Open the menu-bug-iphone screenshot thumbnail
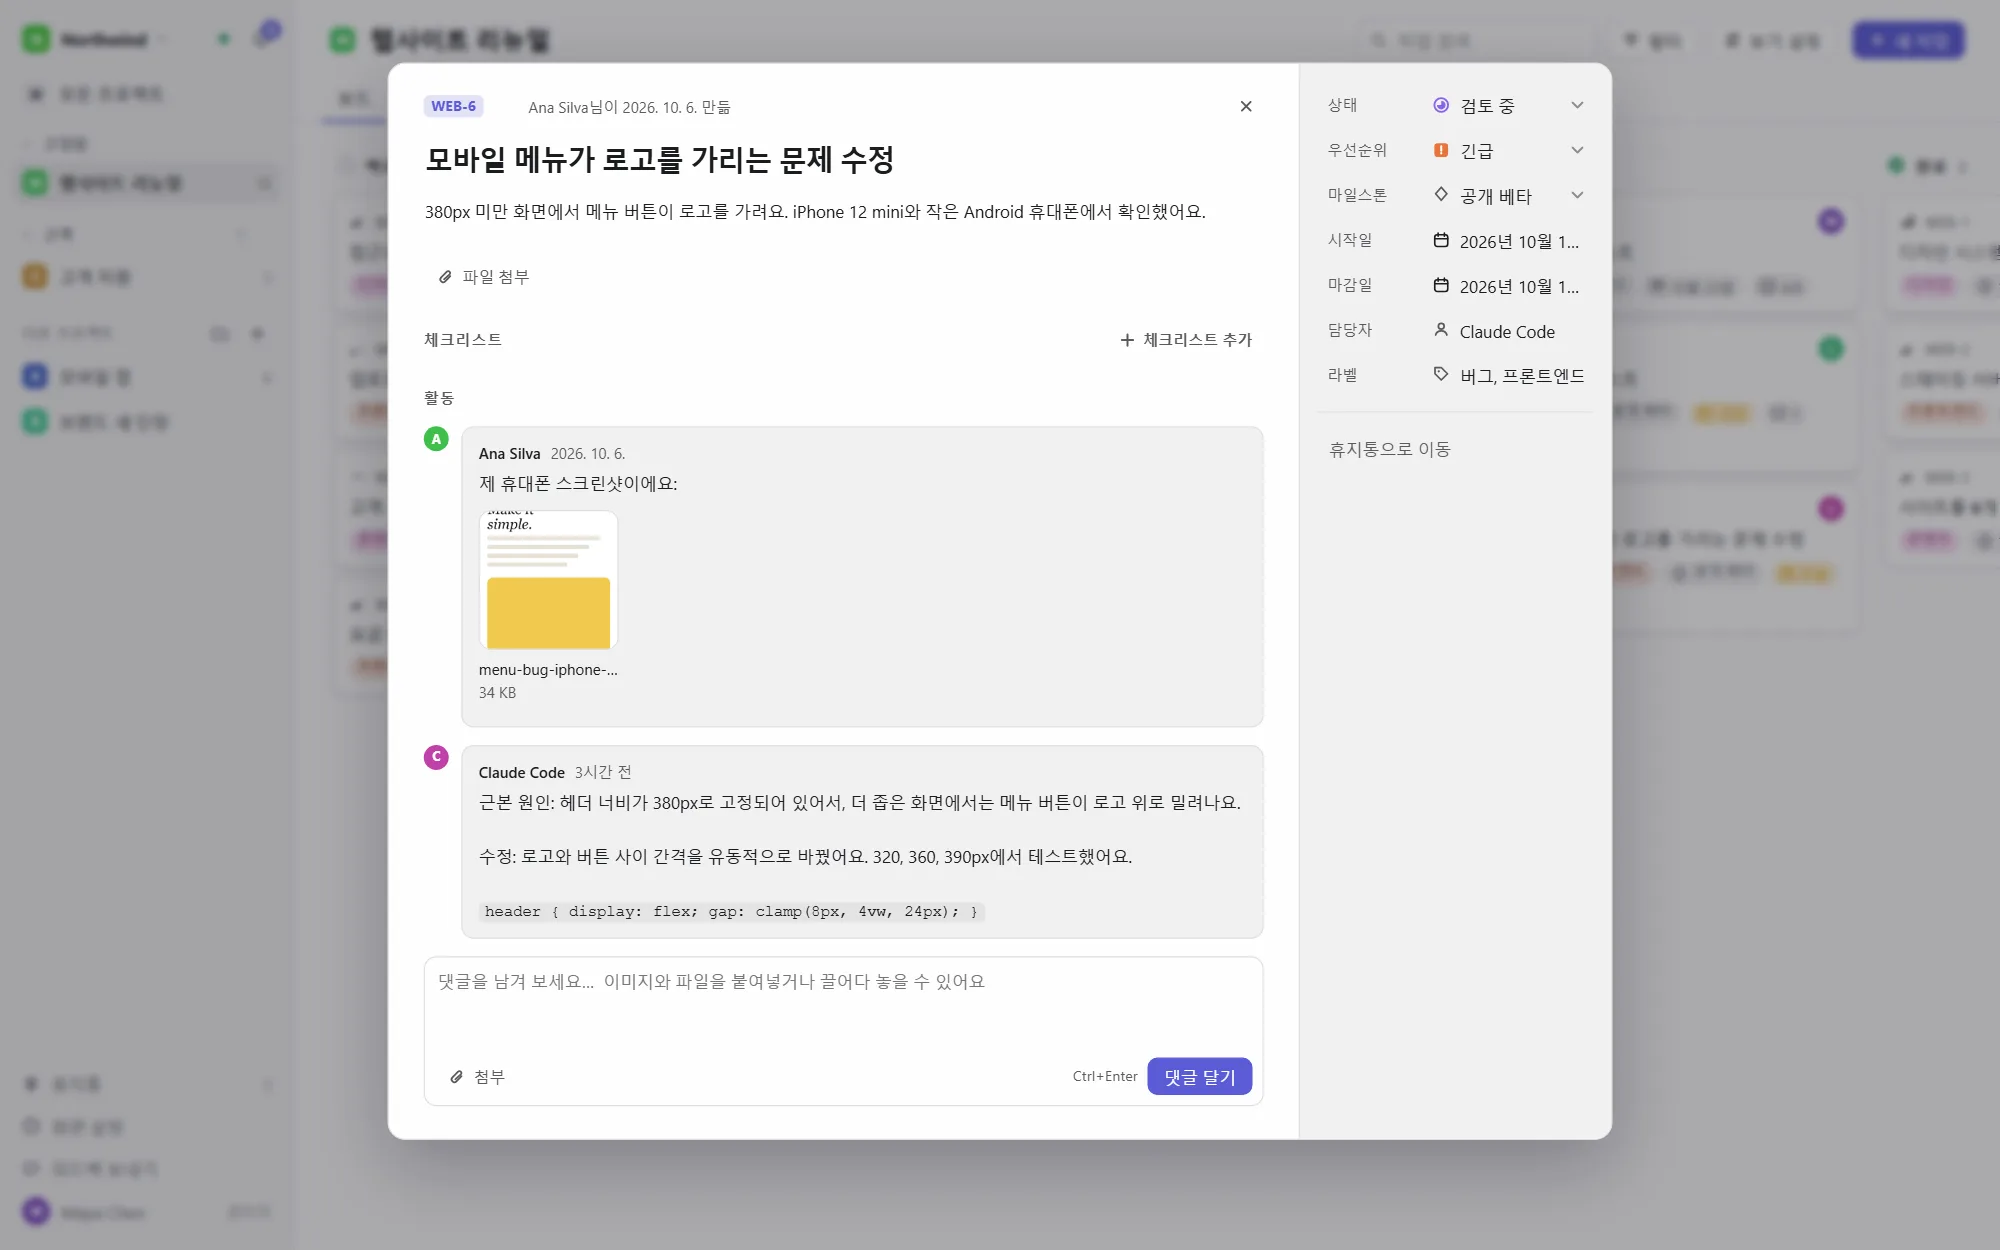The width and height of the screenshot is (2000, 1250). coord(548,580)
